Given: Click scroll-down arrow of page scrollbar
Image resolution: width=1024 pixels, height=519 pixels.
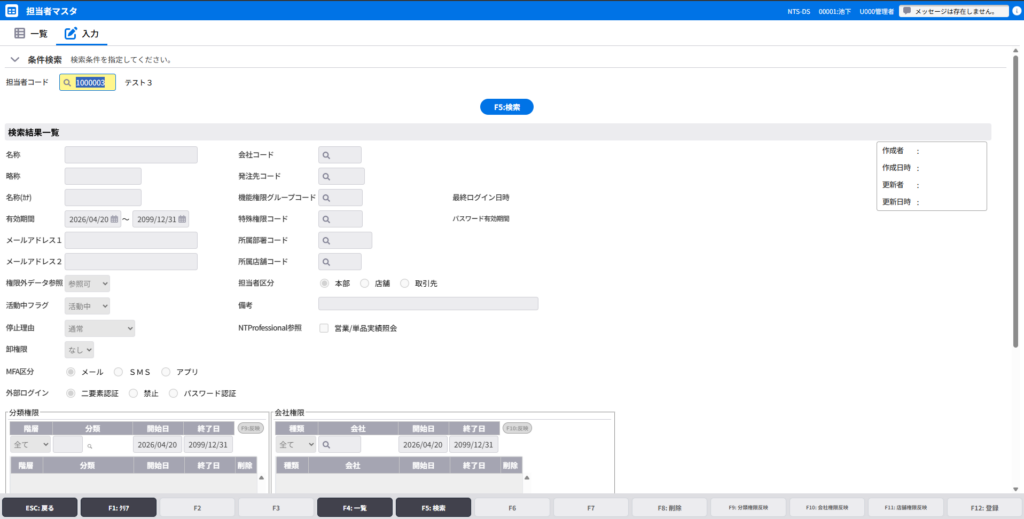Looking at the screenshot, I should [x=1016, y=490].
